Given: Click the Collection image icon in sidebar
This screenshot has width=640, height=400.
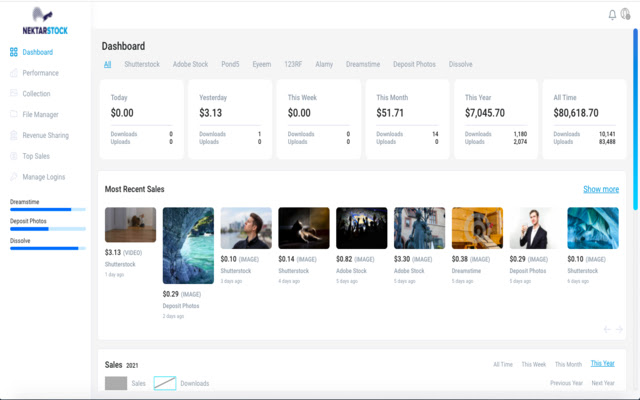Looking at the screenshot, I should tap(13, 93).
